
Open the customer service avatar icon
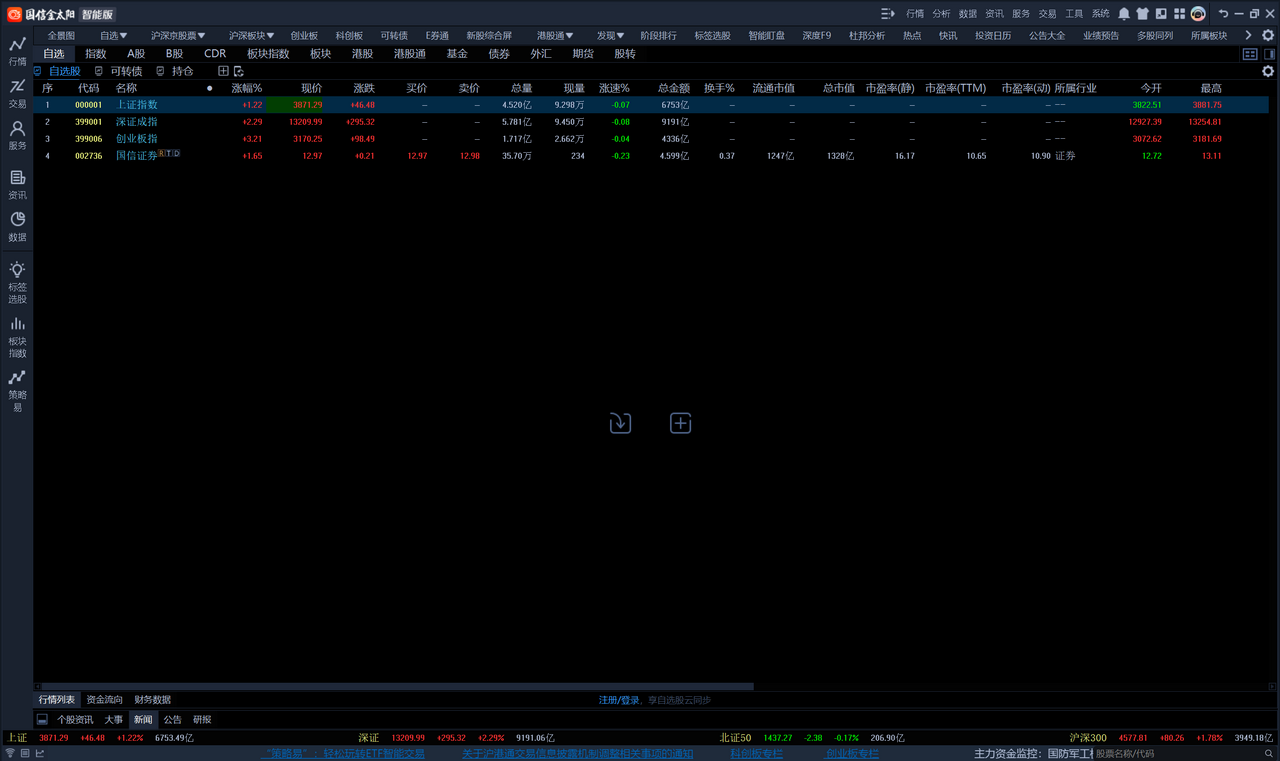click(1198, 14)
